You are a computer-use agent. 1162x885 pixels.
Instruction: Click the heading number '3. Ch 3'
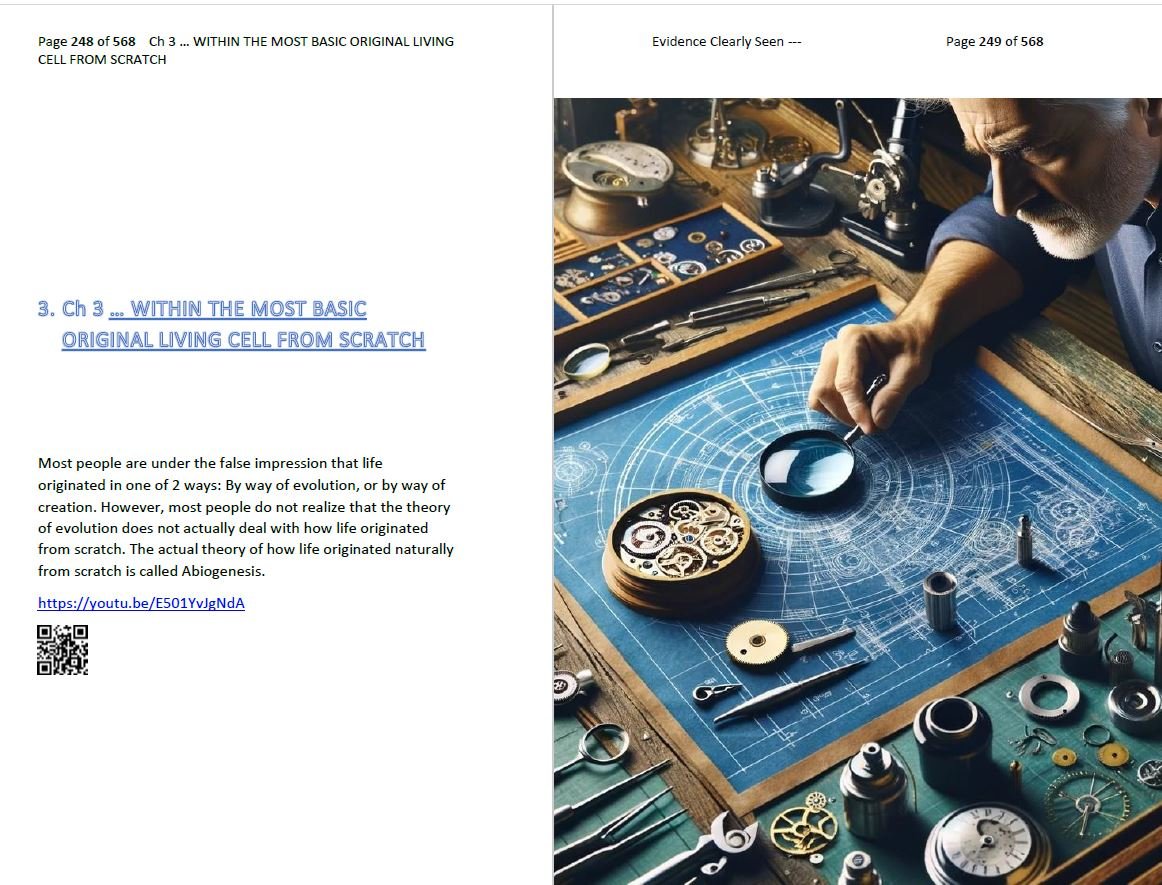[70, 308]
